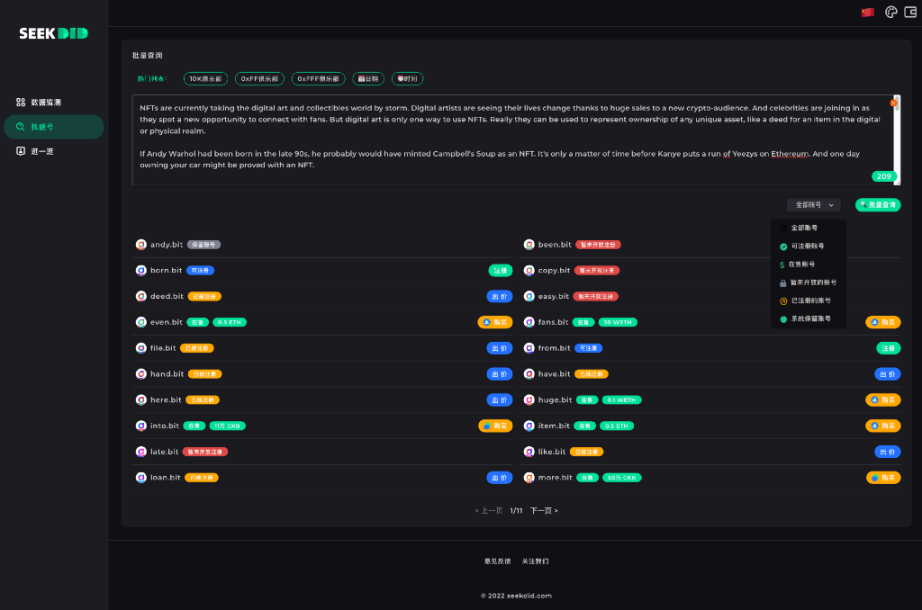Select the 10K俱乐部 hot list tag
Screen dimensions: 922x610
coord(206,78)
